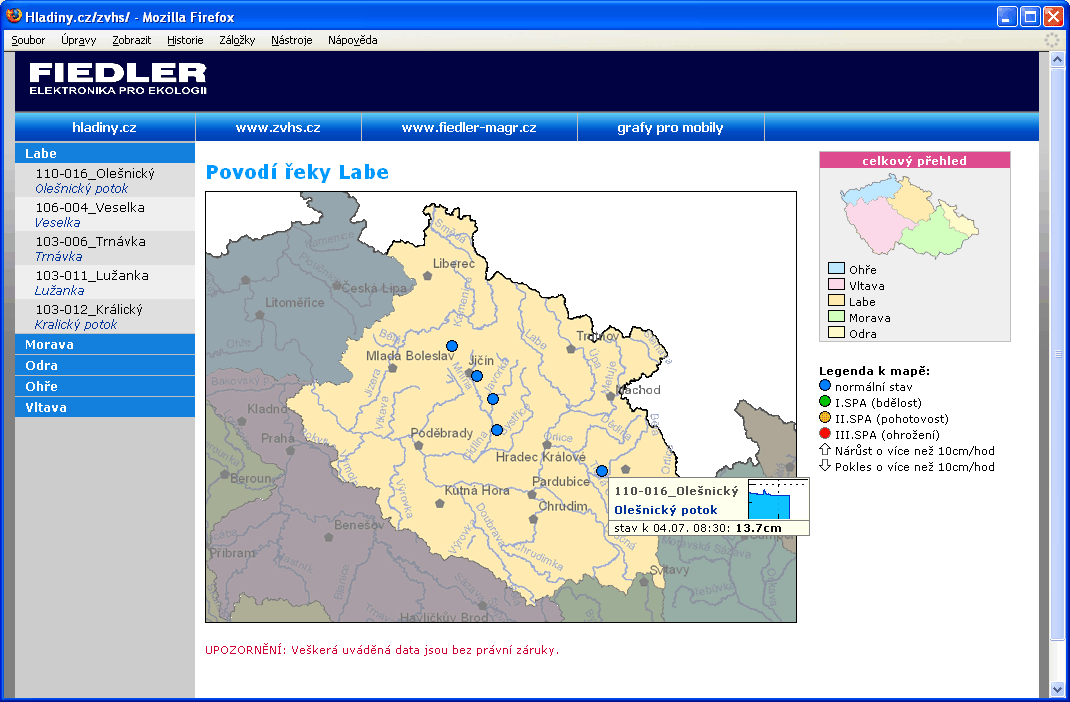Open the Nástroje menu
This screenshot has height=702, width=1070.
tap(291, 40)
